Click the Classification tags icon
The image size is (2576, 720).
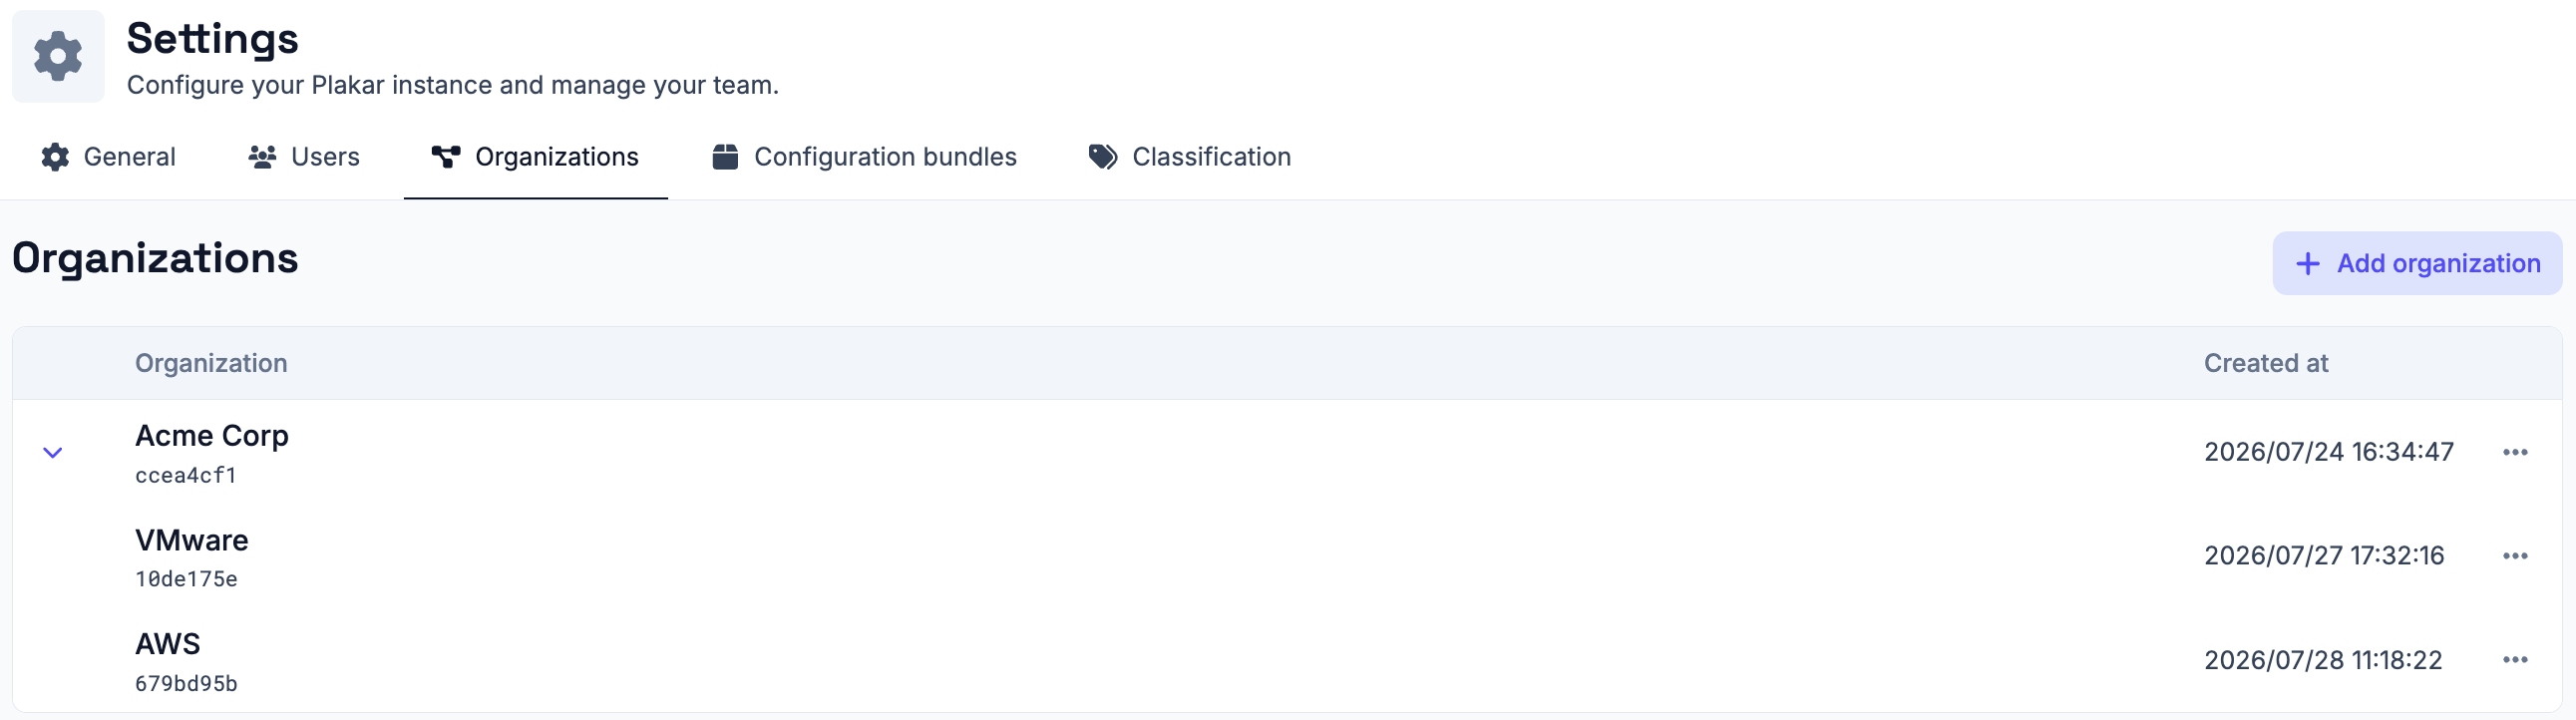point(1103,157)
